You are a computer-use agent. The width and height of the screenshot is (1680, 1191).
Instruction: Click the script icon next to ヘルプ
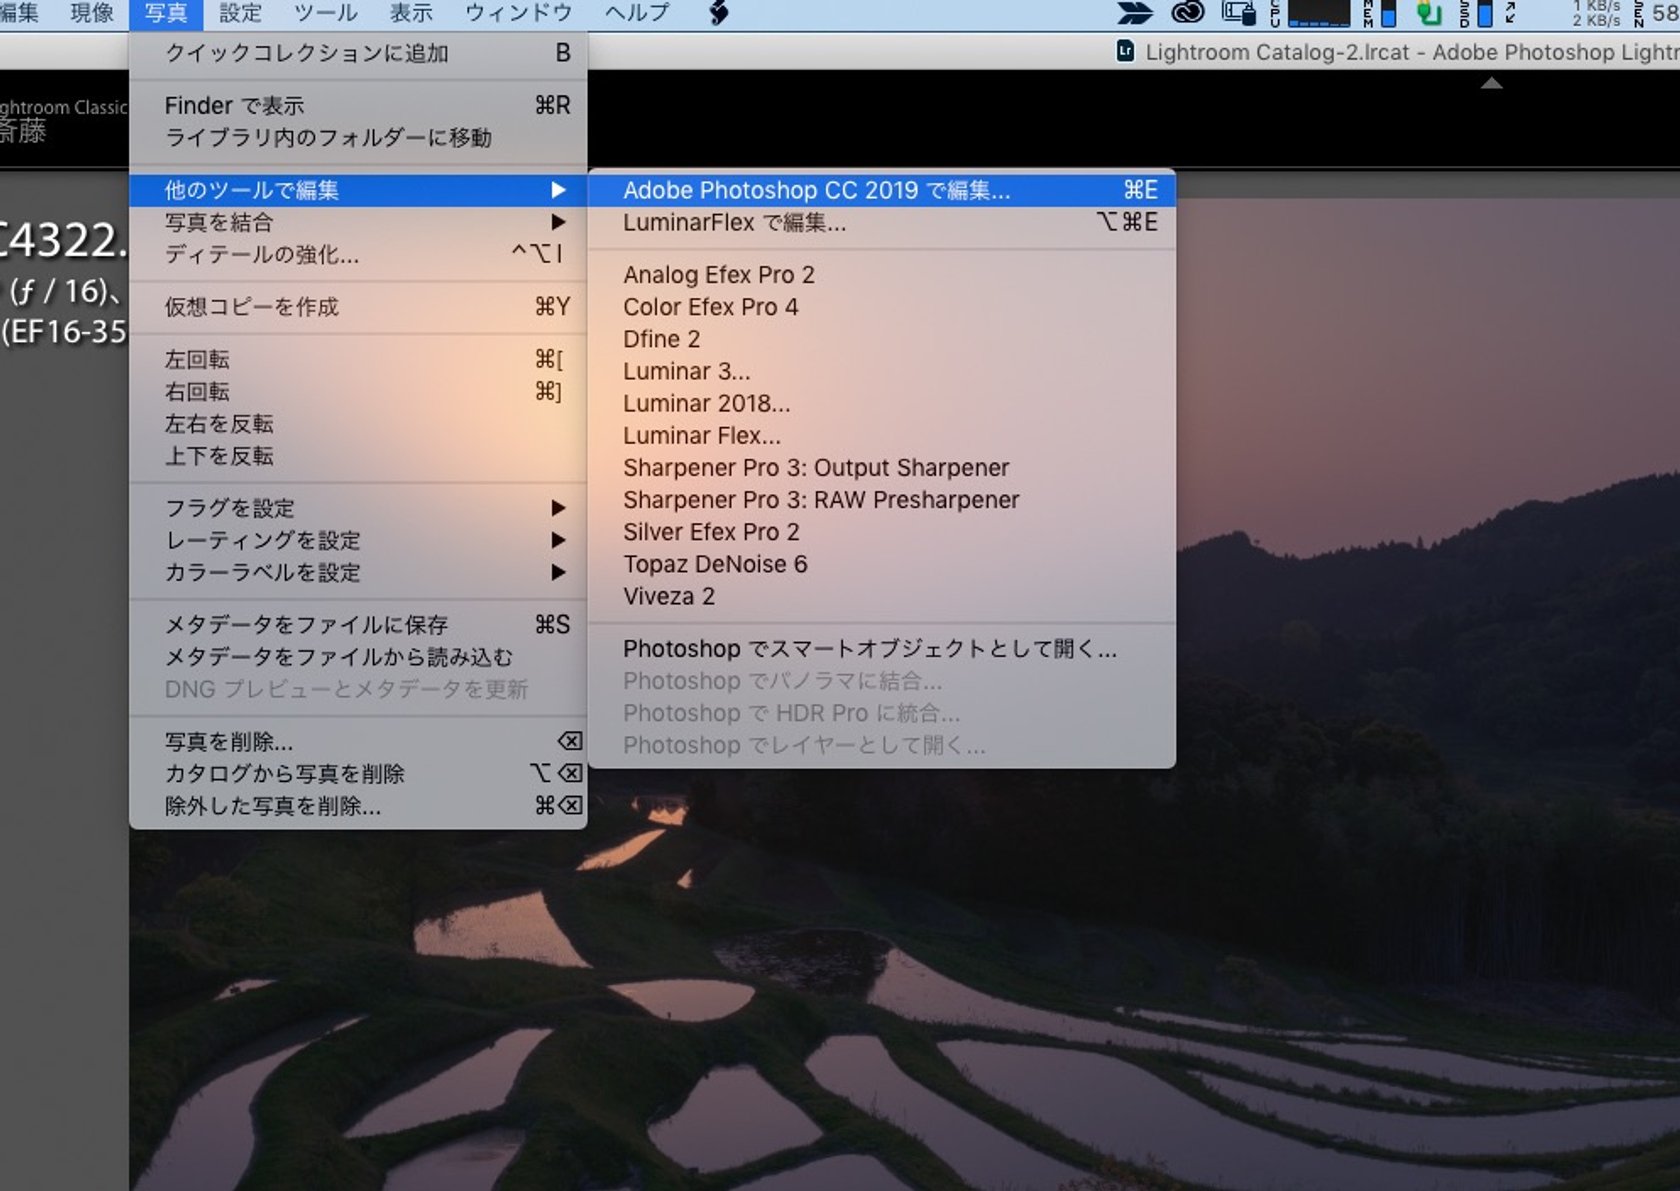[718, 14]
